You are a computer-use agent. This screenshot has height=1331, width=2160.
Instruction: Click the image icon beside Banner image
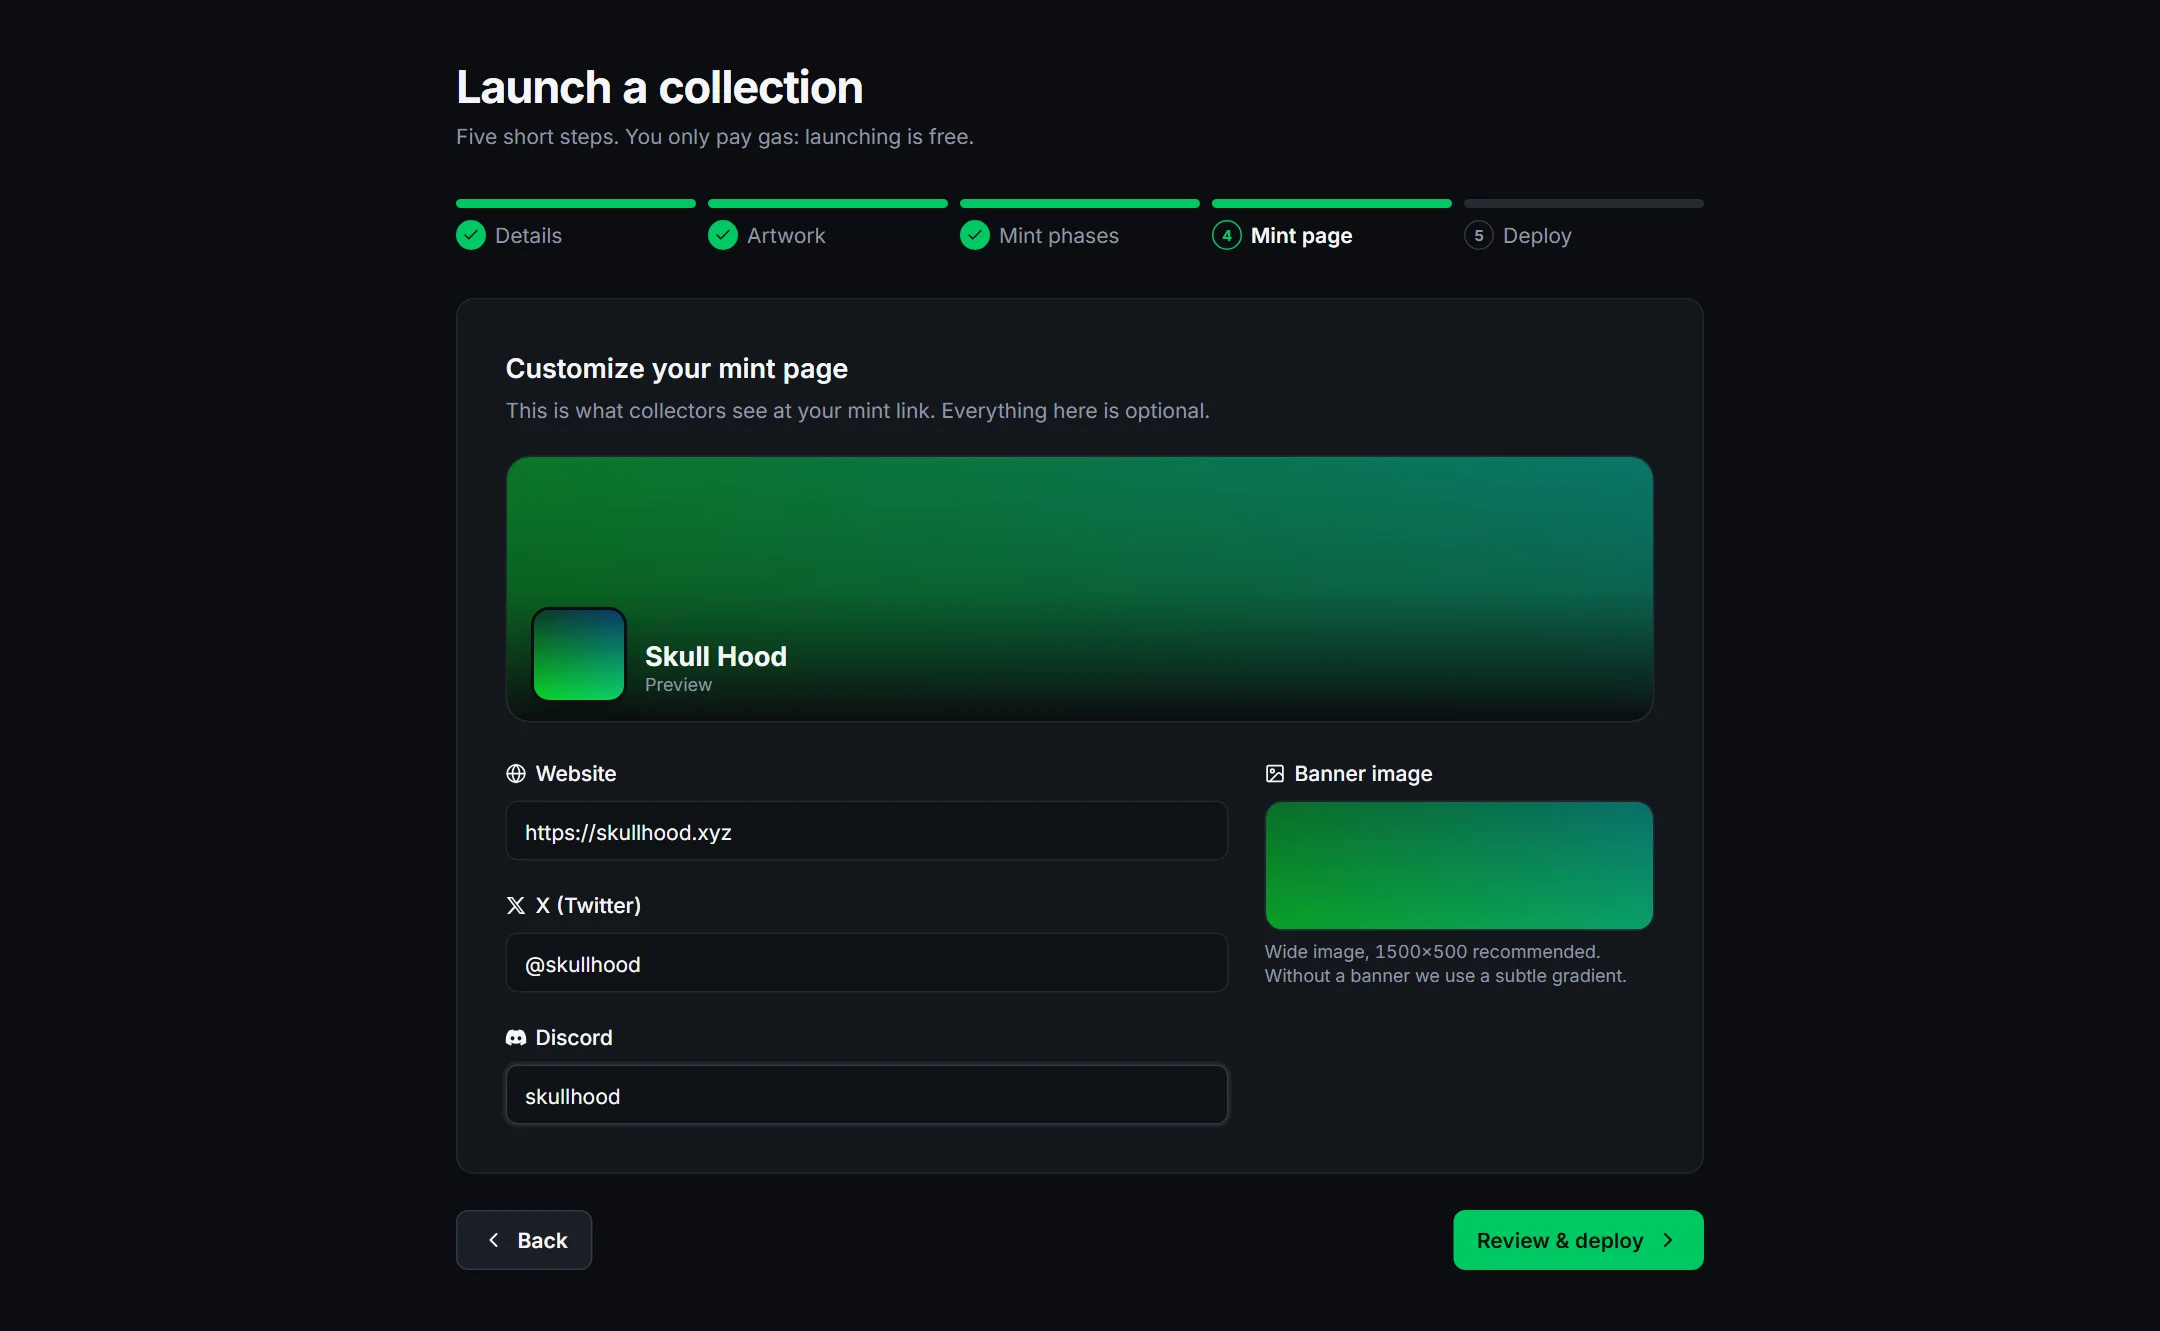coord(1275,774)
